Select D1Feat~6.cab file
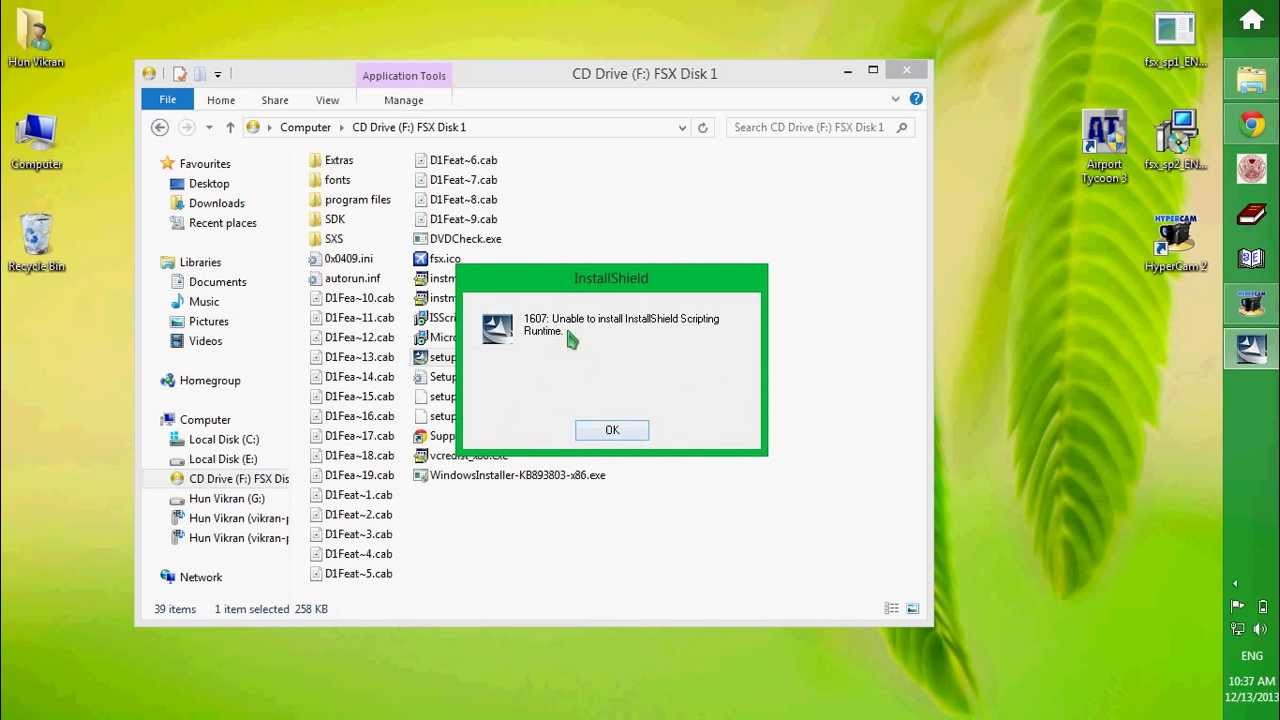Viewport: 1280px width, 720px height. (x=463, y=160)
